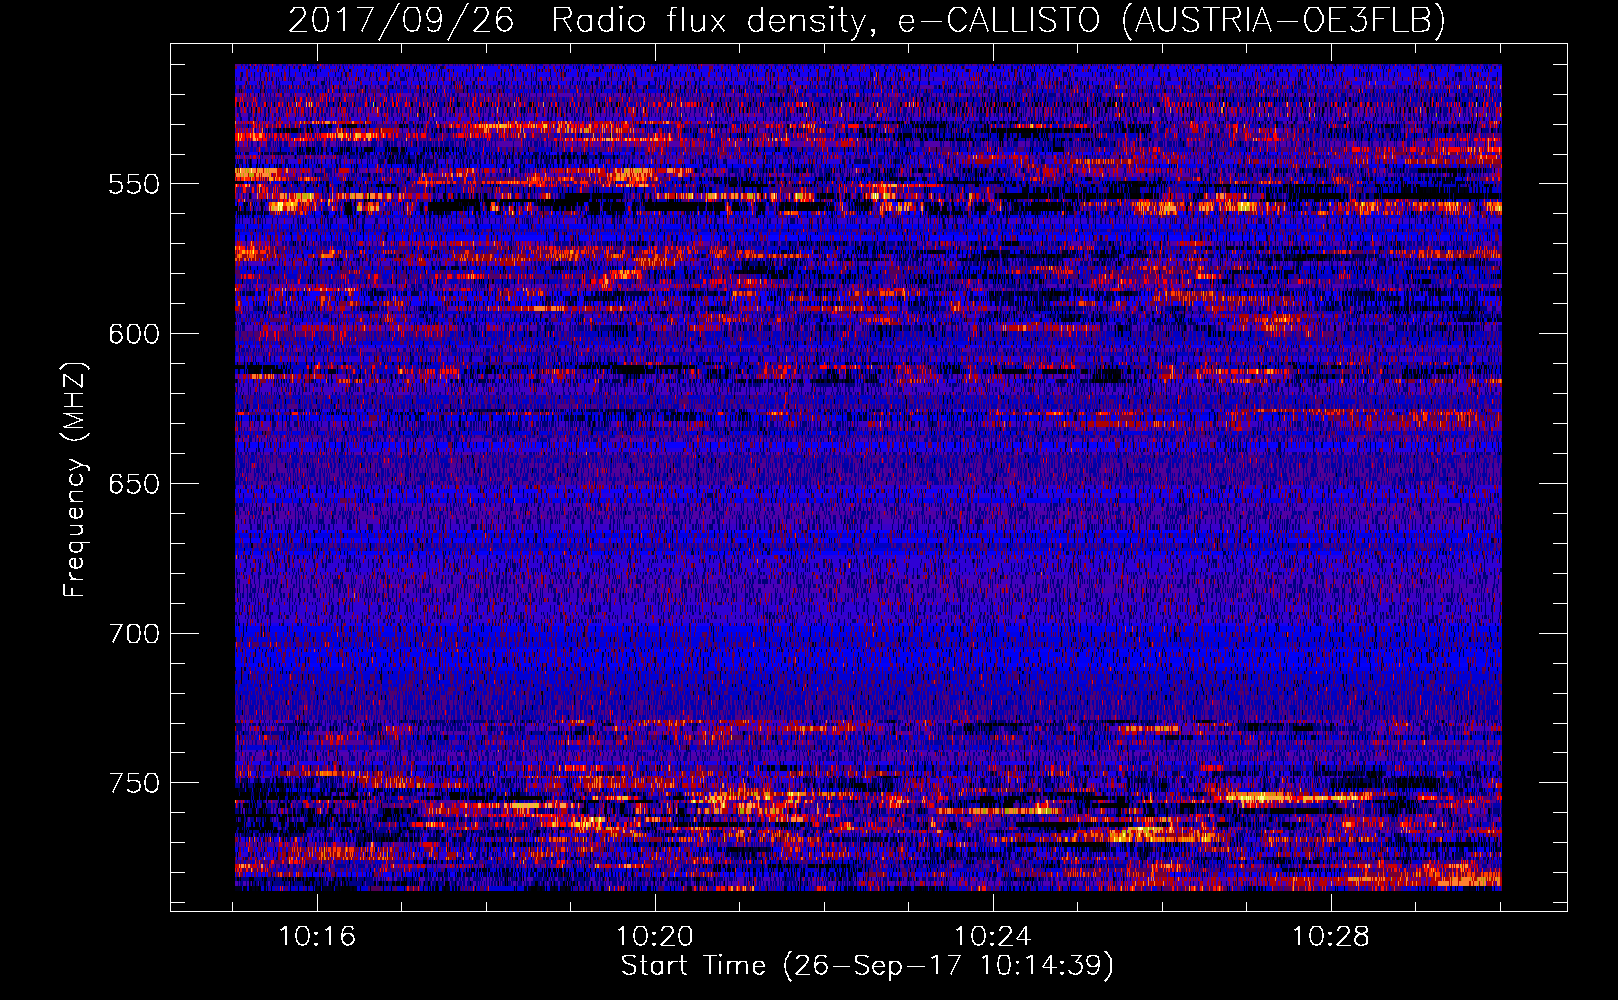
Task: Click the 10:20 time tick label
Action: [655, 937]
